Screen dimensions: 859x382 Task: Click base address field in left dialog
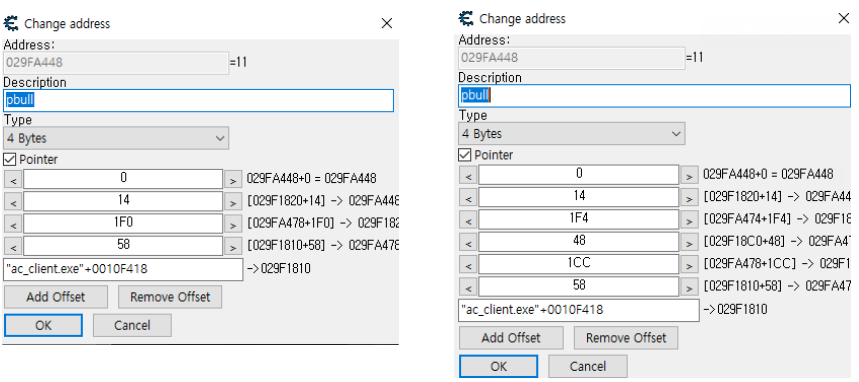click(x=123, y=269)
